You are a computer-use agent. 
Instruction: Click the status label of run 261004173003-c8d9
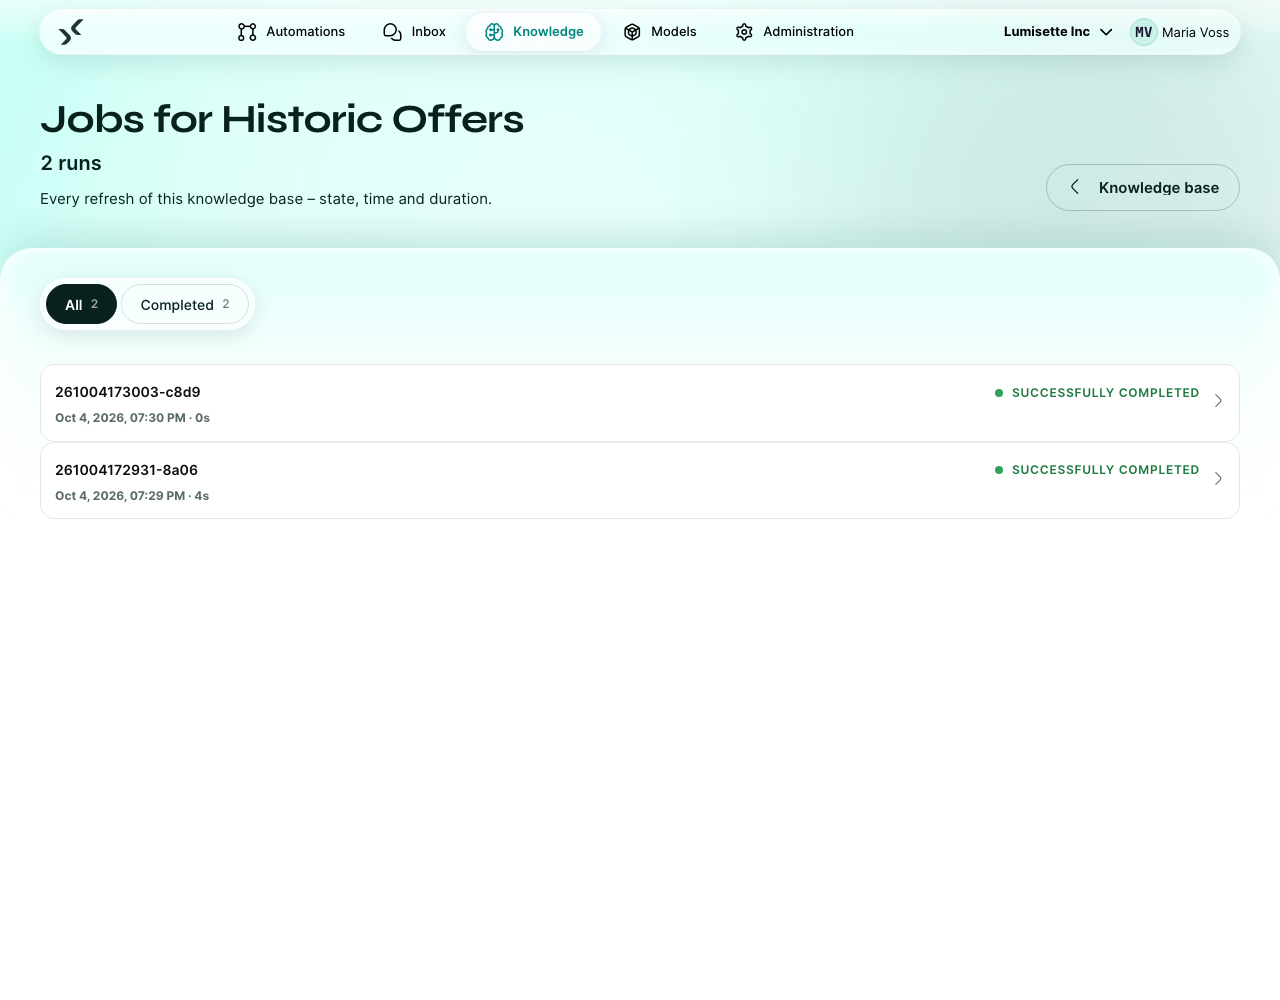[x=1097, y=393]
